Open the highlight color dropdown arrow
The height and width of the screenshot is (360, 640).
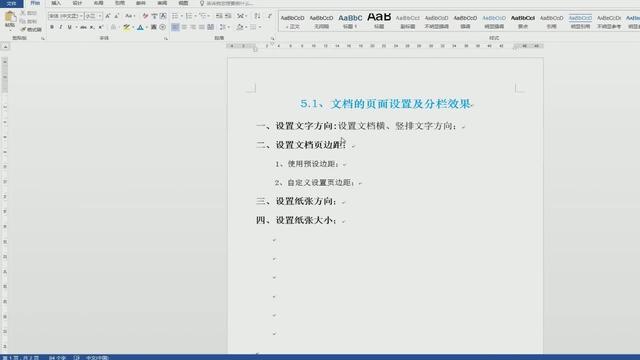click(x=133, y=27)
